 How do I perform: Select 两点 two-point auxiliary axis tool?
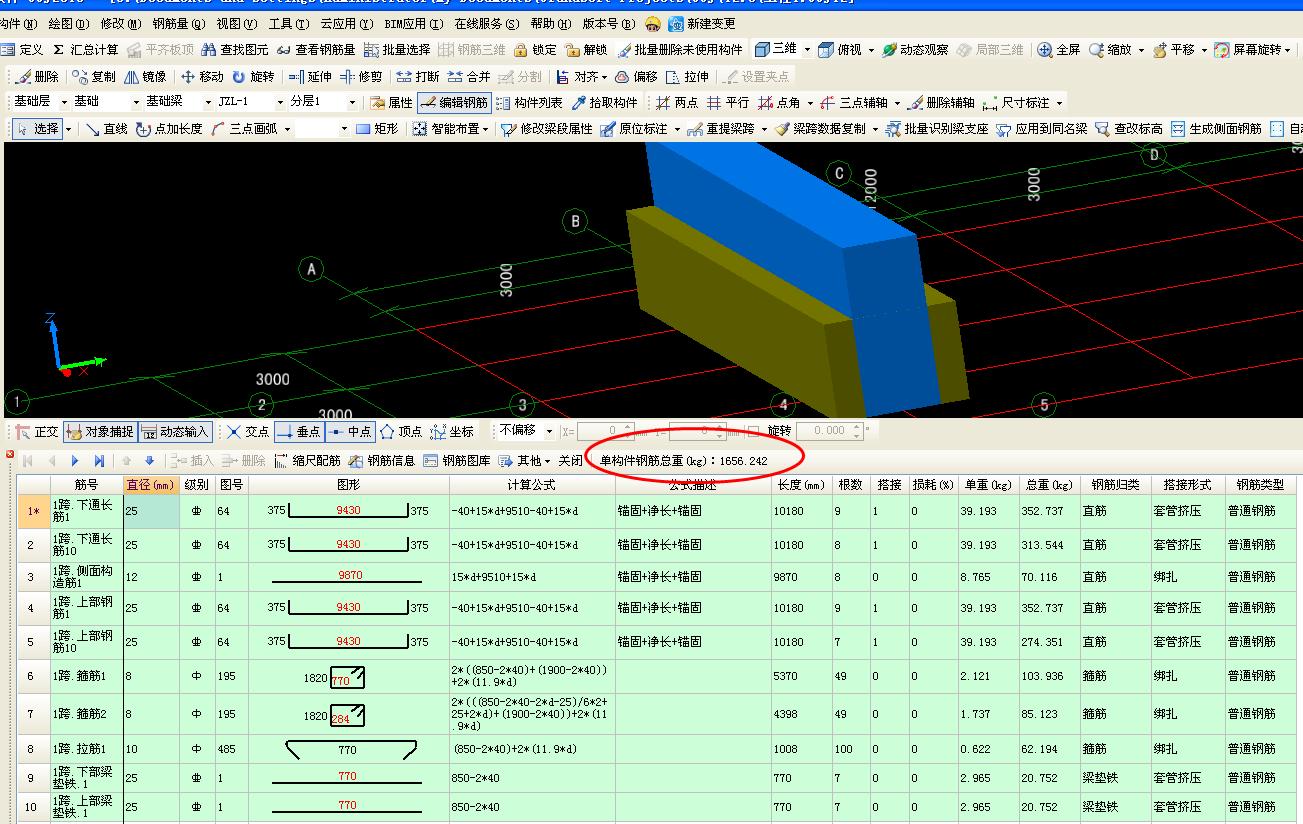coord(677,102)
